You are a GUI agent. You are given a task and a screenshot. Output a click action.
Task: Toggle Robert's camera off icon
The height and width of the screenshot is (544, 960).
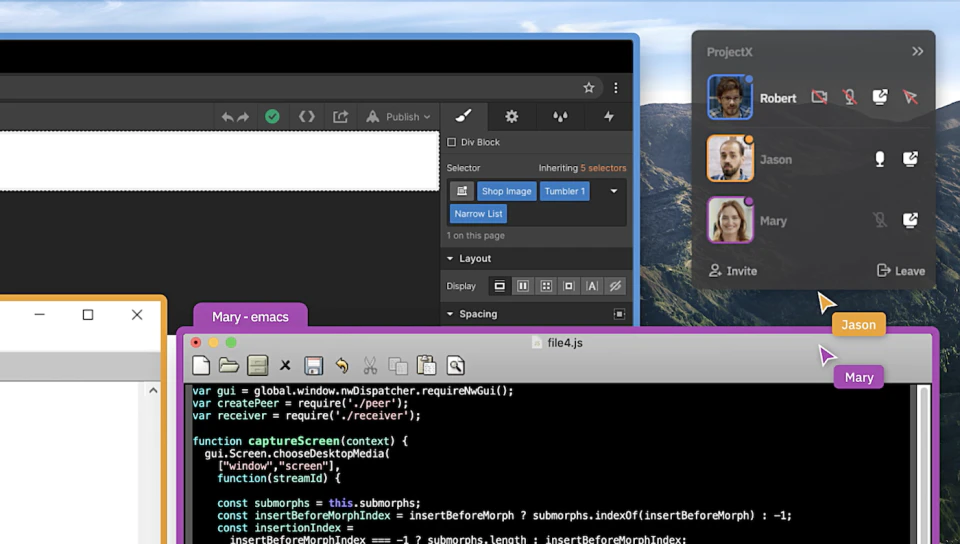click(x=819, y=97)
